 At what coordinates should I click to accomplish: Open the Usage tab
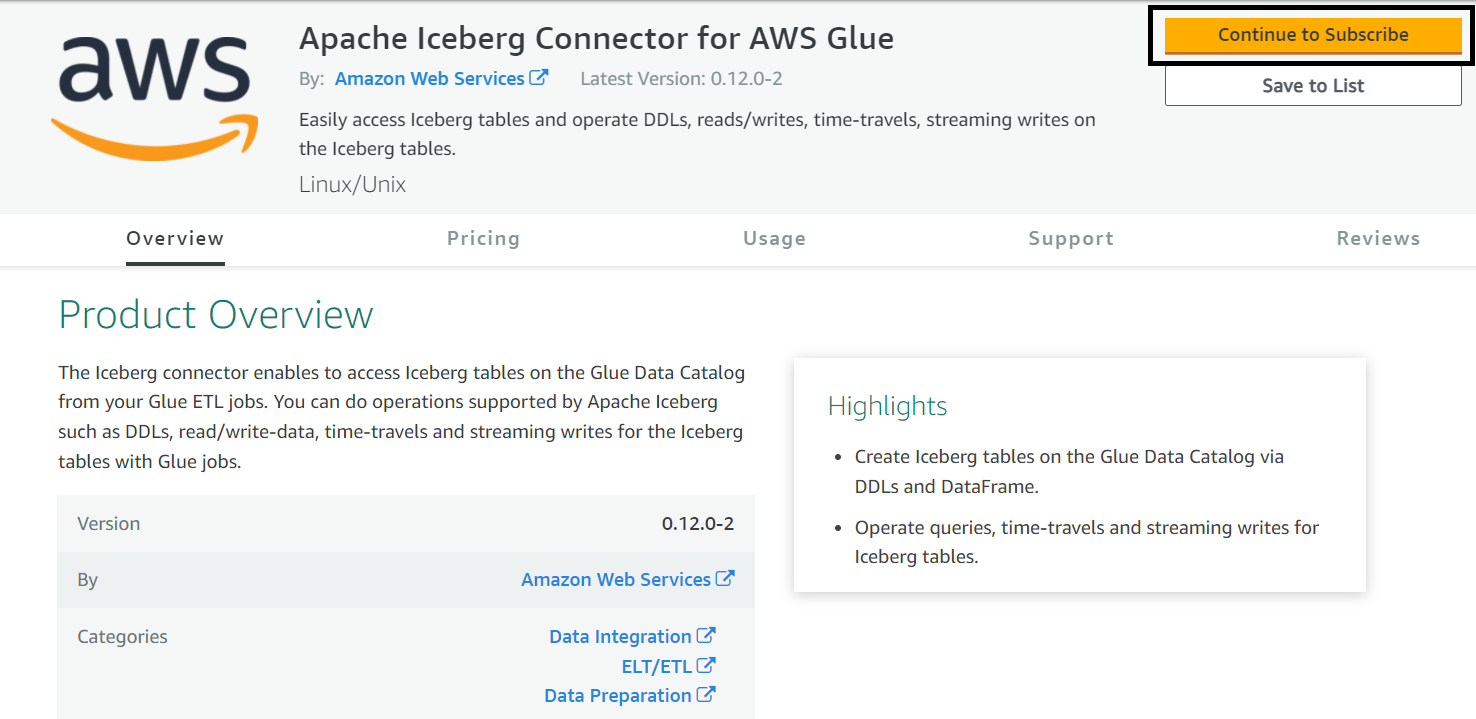(774, 239)
